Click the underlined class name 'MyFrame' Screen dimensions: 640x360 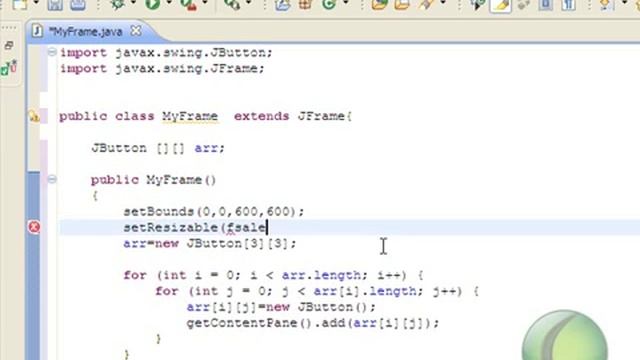click(x=190, y=116)
